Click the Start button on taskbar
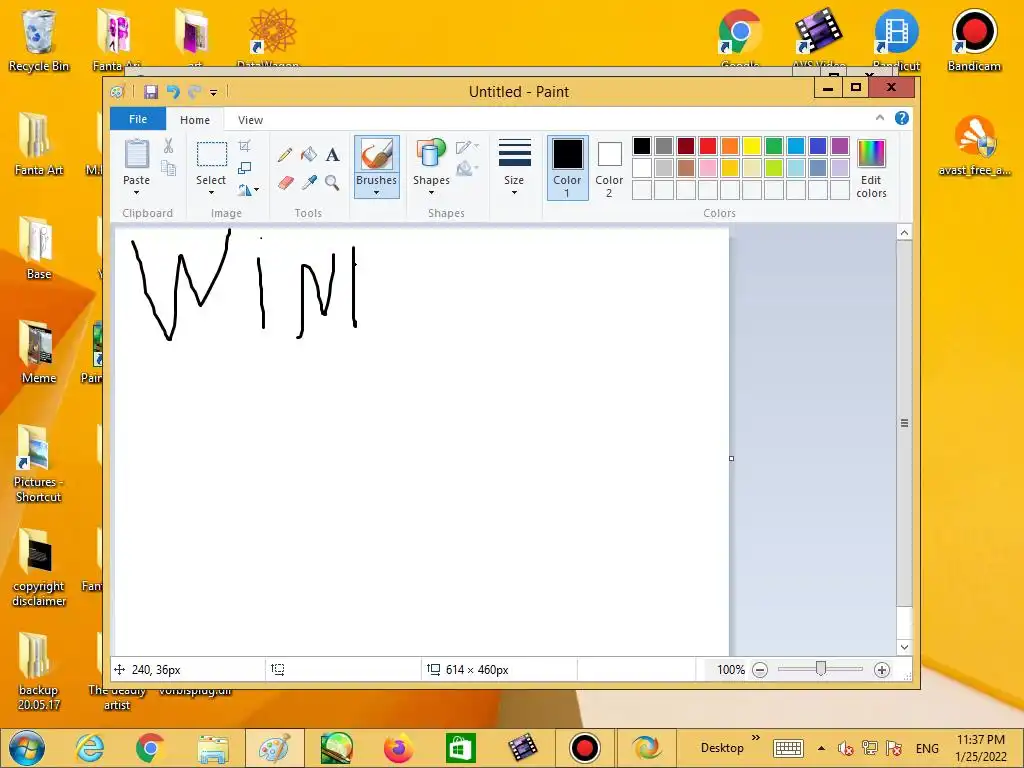The height and width of the screenshot is (768, 1024). pos(27,748)
